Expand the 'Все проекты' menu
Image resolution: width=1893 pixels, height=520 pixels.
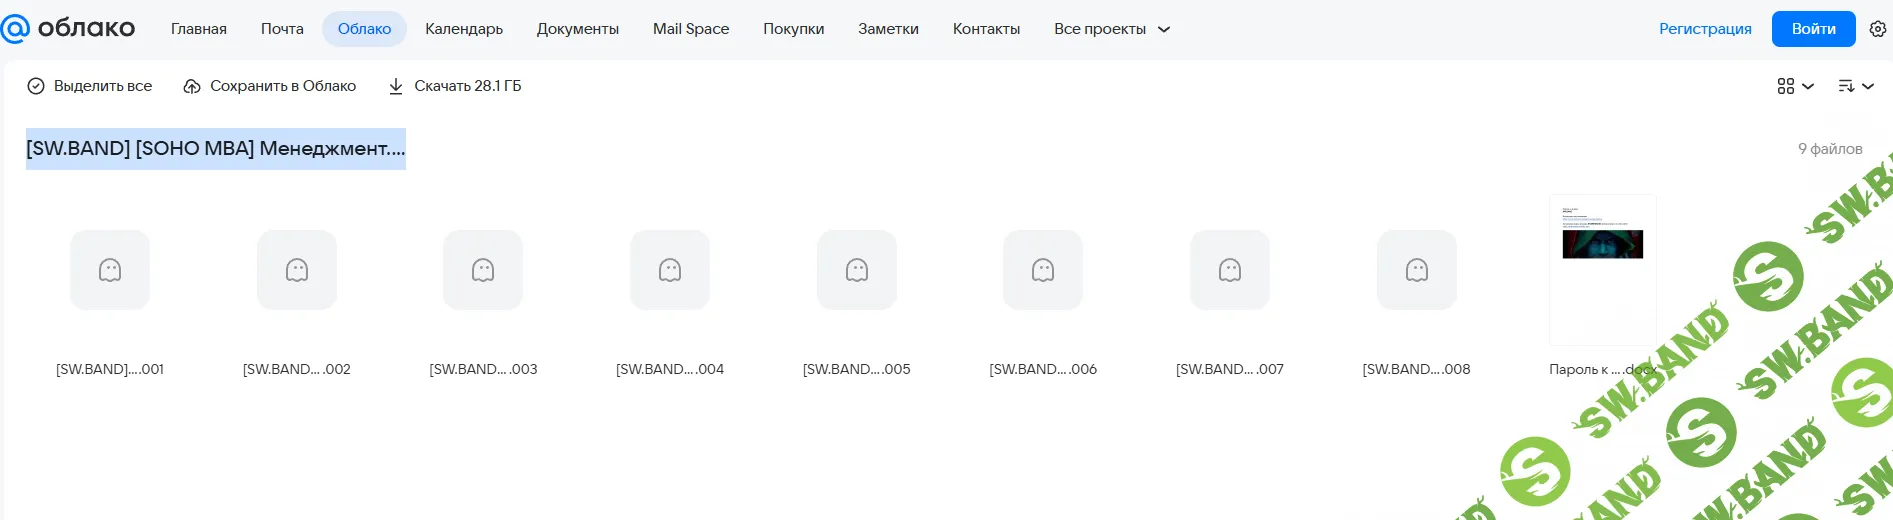[x=1111, y=29]
